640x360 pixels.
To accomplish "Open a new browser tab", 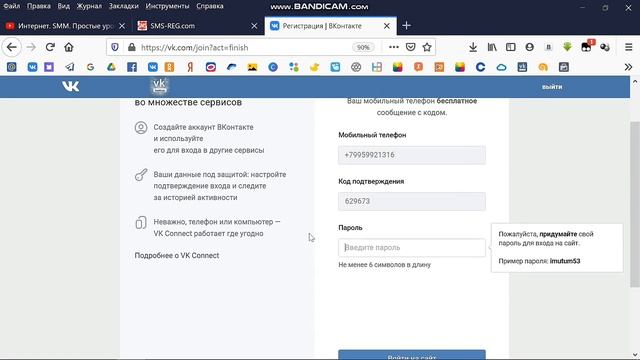I will tap(406, 26).
